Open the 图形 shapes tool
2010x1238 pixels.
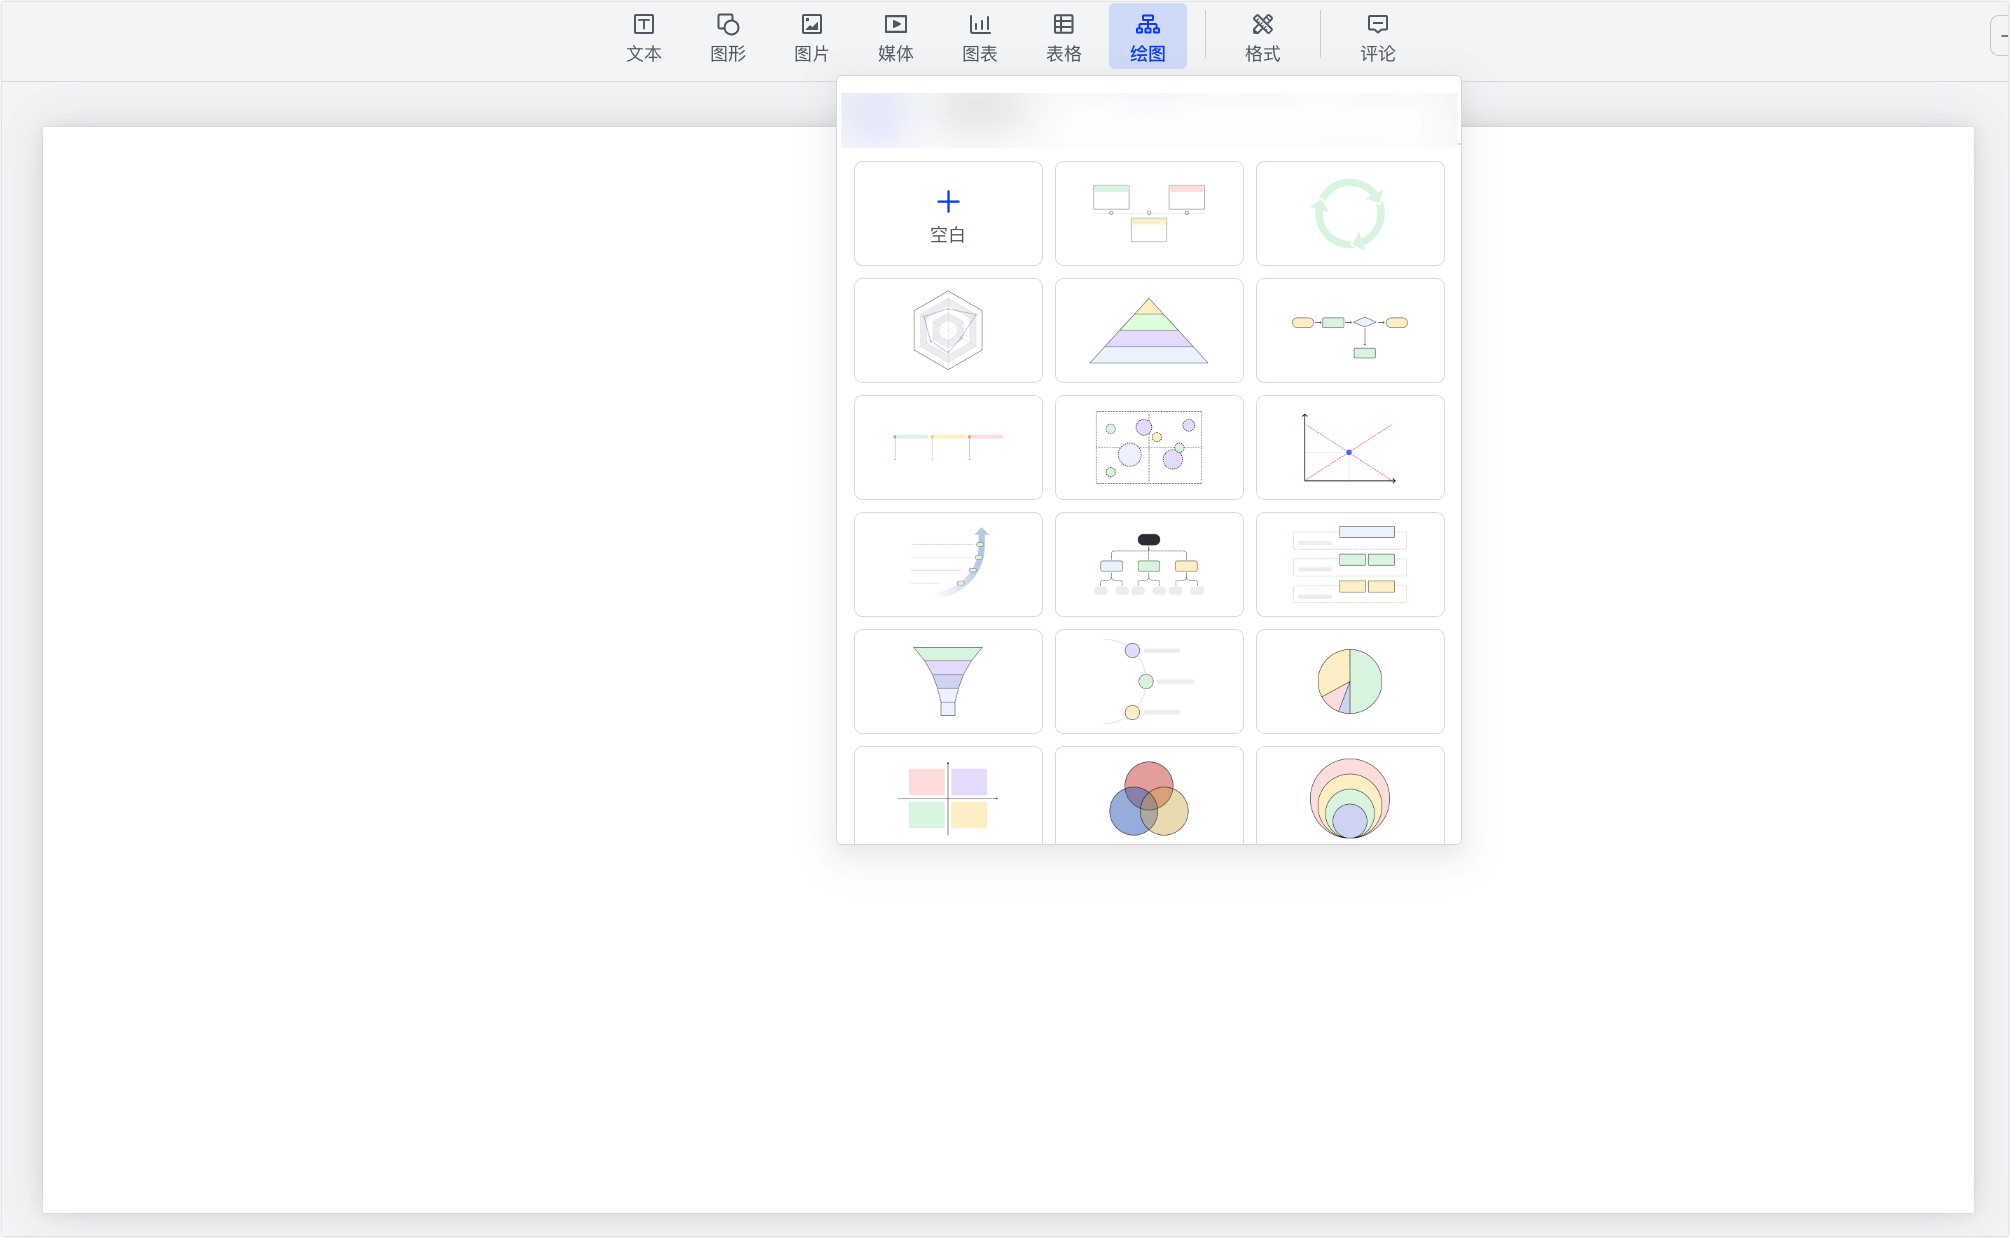click(728, 37)
